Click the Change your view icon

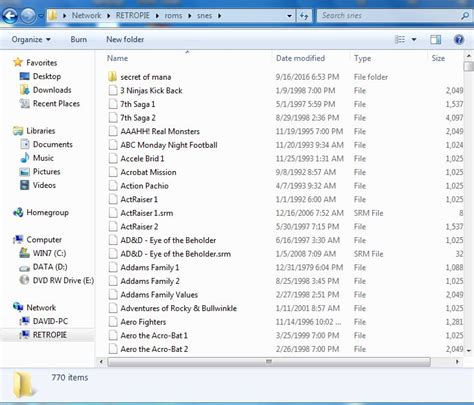pyautogui.click(x=400, y=39)
